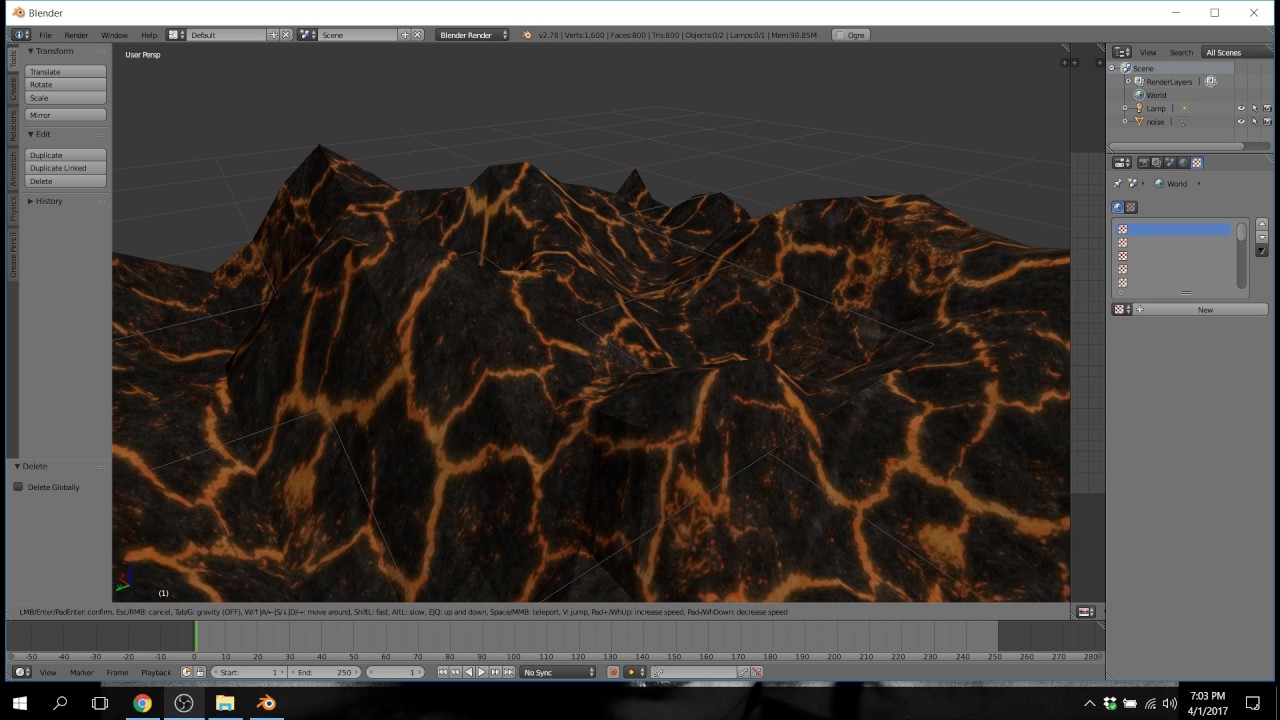
Task: Expand the noise item in outliner
Action: 1124,122
